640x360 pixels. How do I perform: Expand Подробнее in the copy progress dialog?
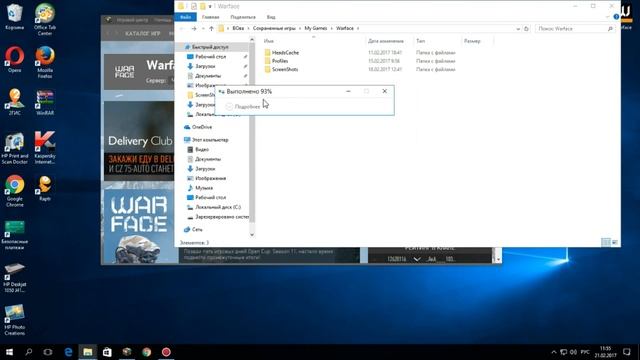[243, 107]
